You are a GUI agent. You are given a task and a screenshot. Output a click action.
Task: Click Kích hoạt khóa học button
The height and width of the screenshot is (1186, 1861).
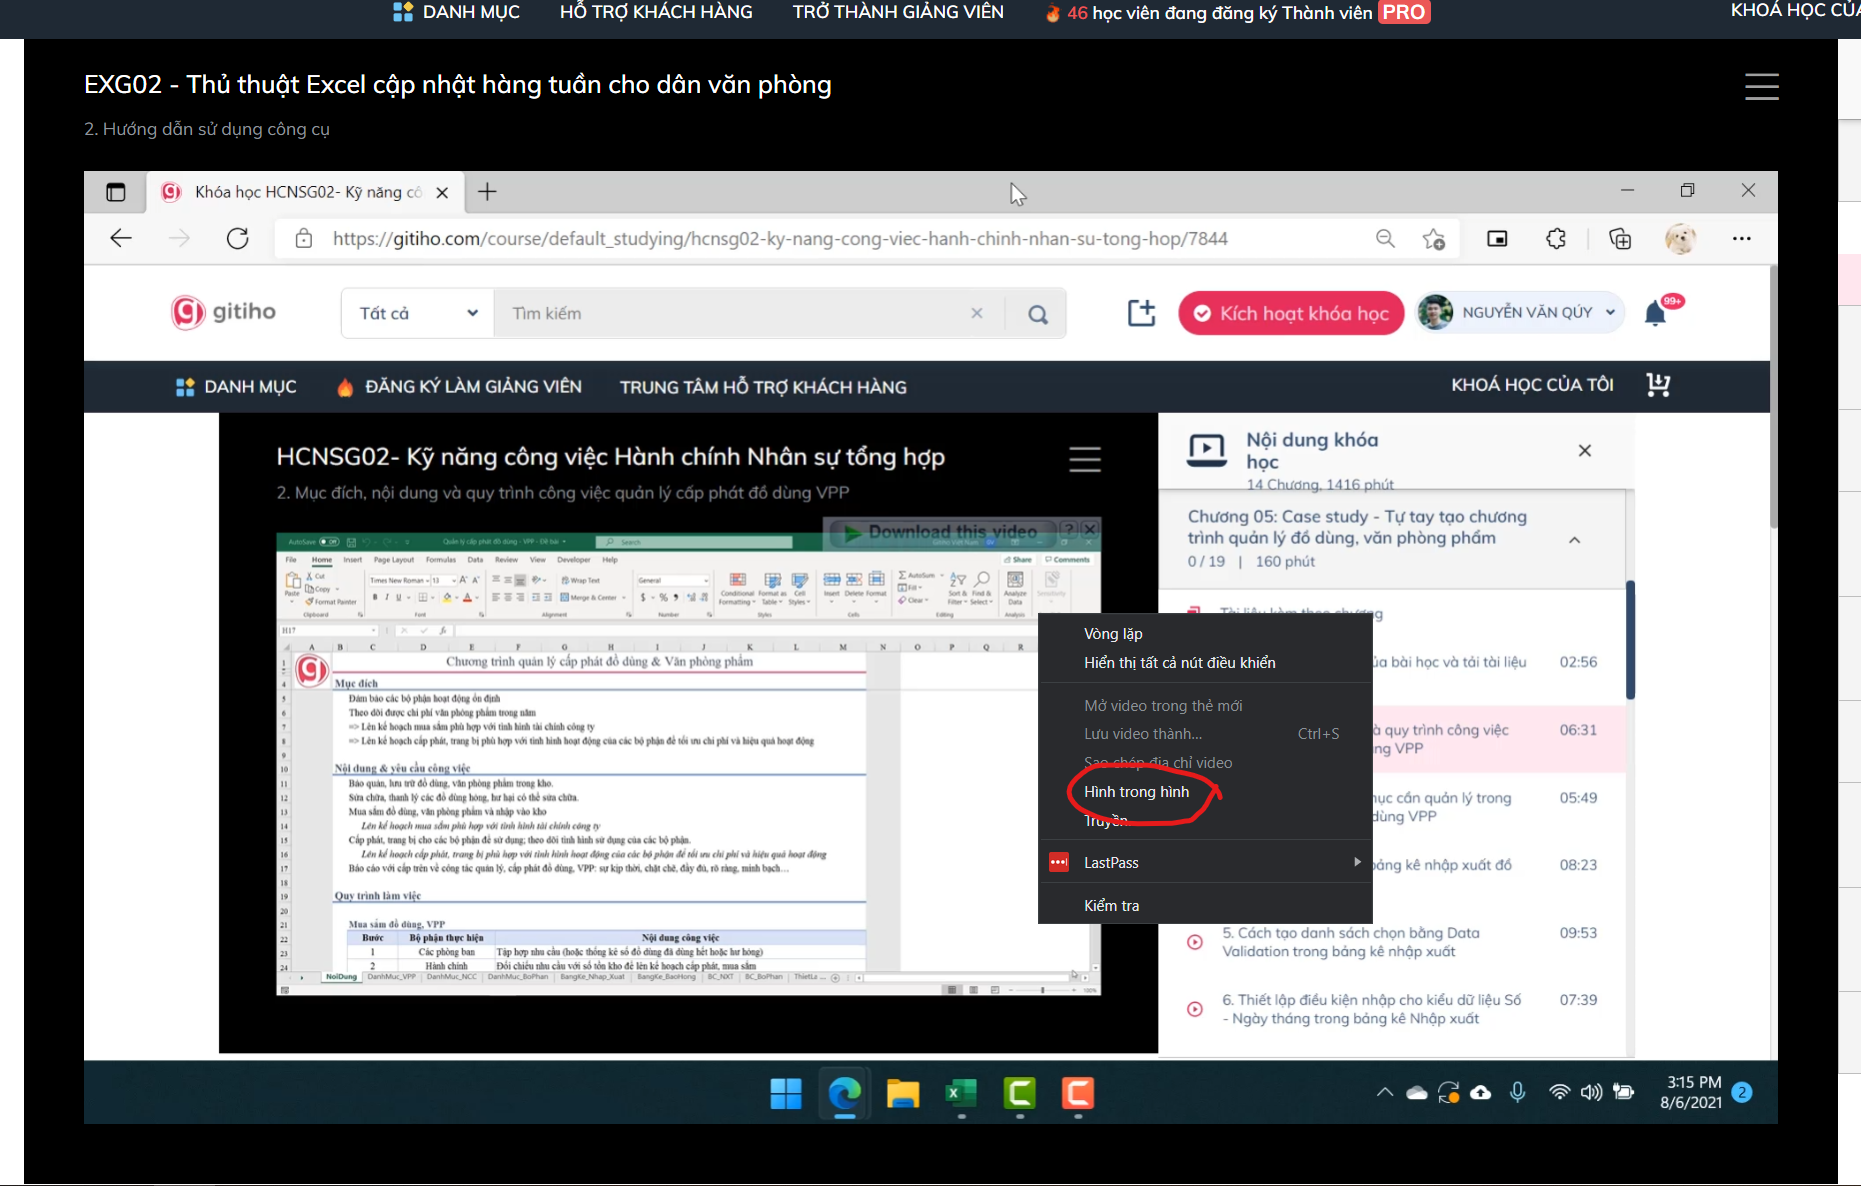(1291, 313)
